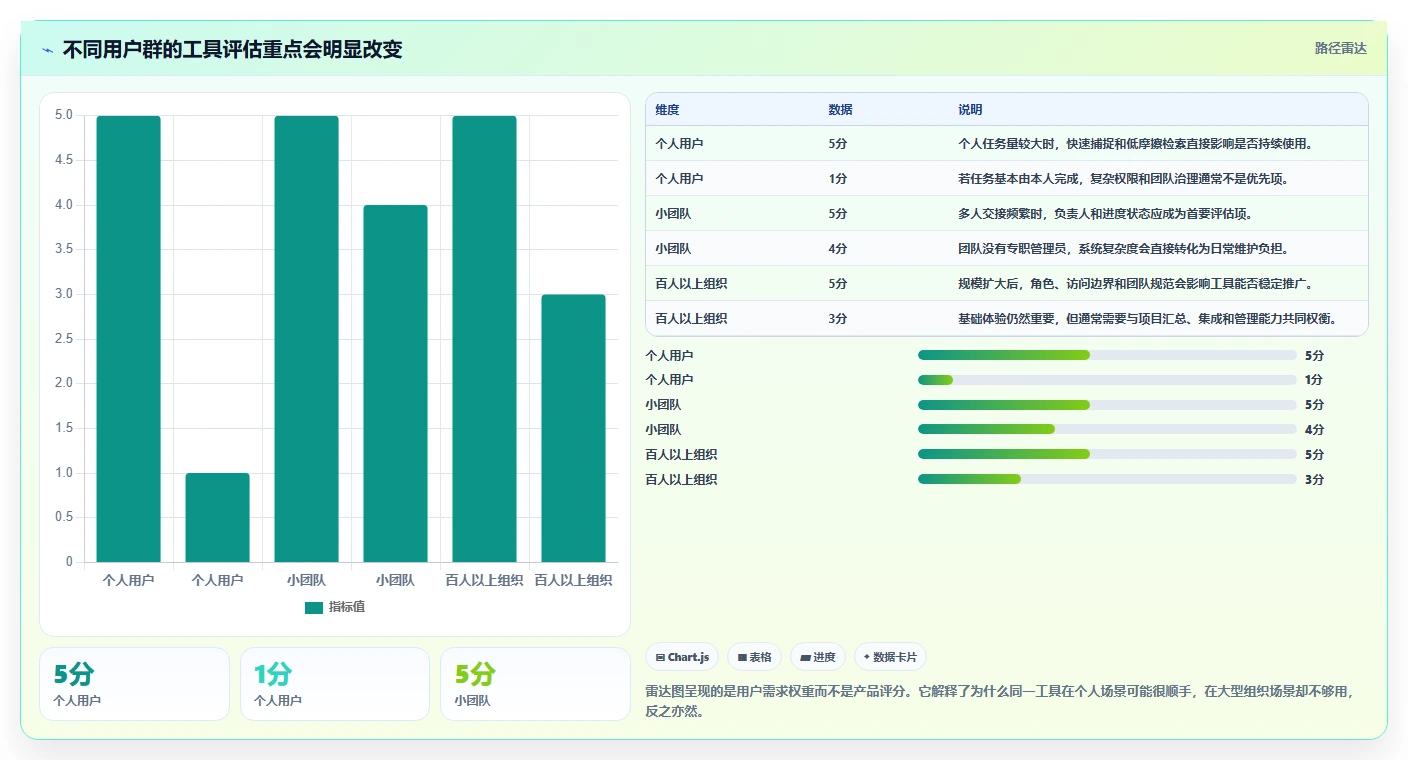Image resolution: width=1408 pixels, height=760 pixels.
Task: Select the title 不同用户群的工具评估重点会明显改变
Action: point(232,49)
